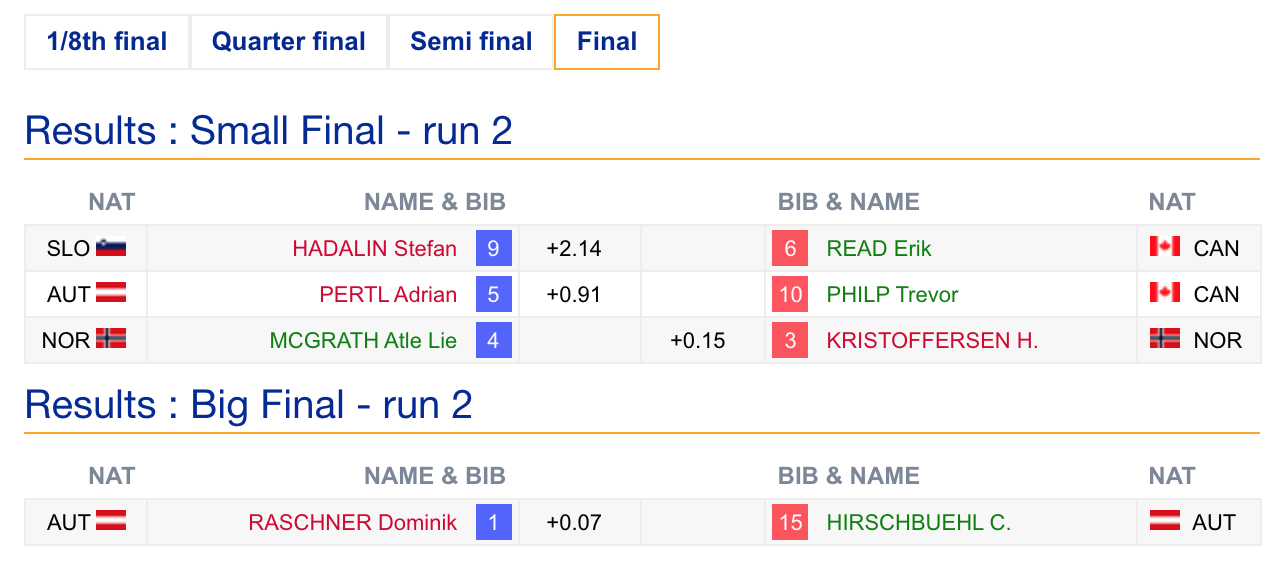Open HADALIN Stefan athlete link
The image size is (1288, 570).
[374, 248]
